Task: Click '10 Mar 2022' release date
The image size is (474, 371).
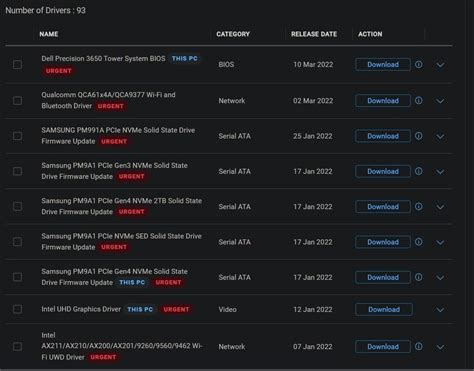Action: pos(313,64)
